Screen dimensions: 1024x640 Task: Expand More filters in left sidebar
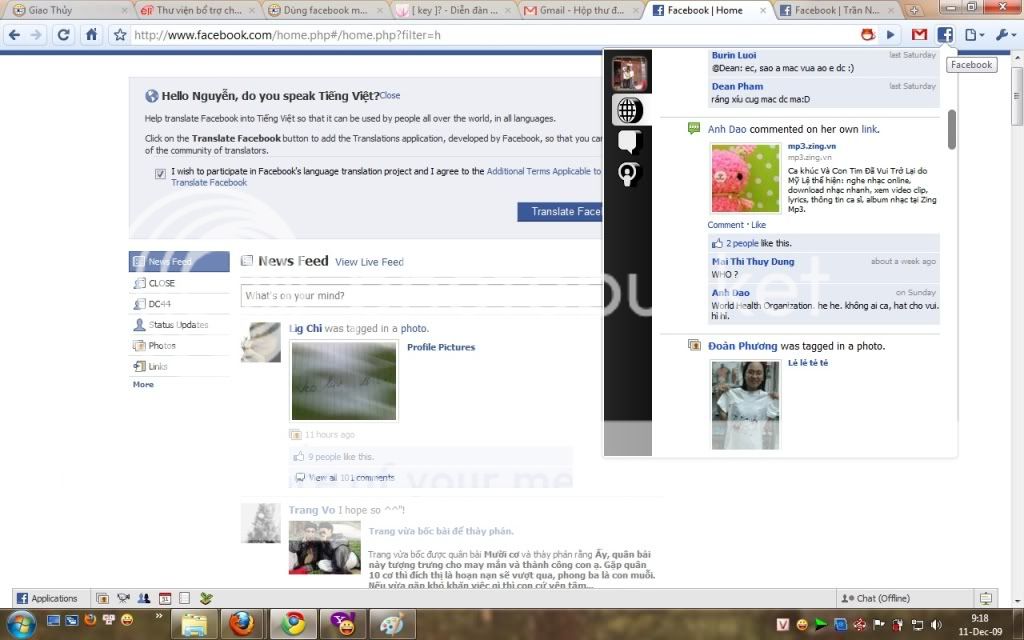pyautogui.click(x=143, y=385)
